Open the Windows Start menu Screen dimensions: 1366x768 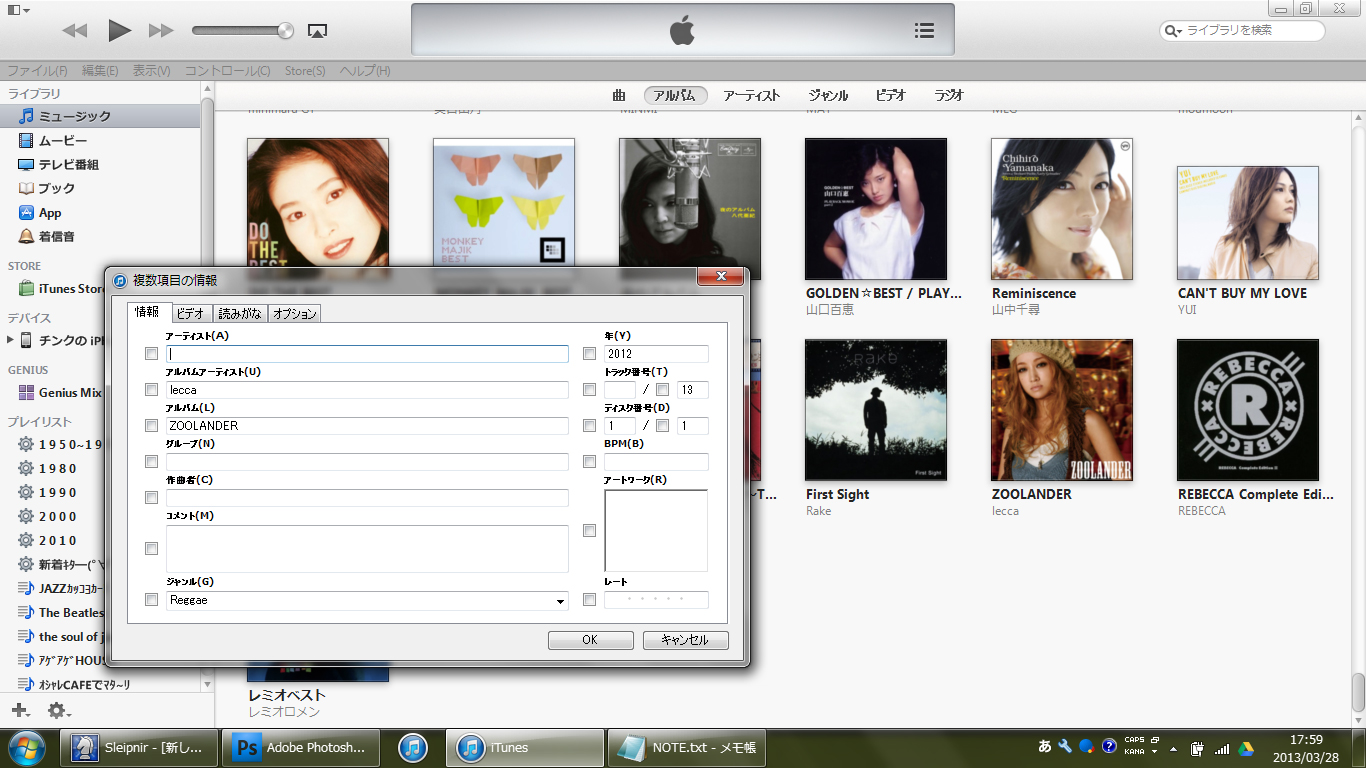pos(25,747)
